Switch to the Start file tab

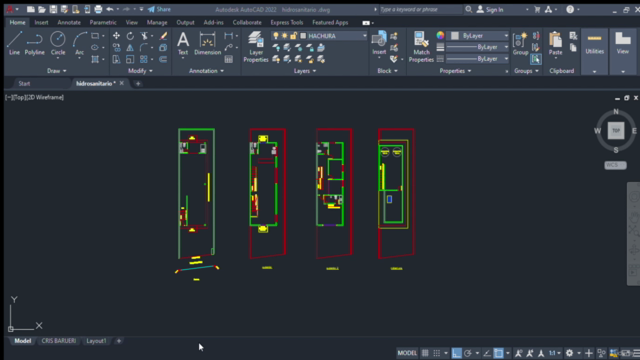click(24, 83)
